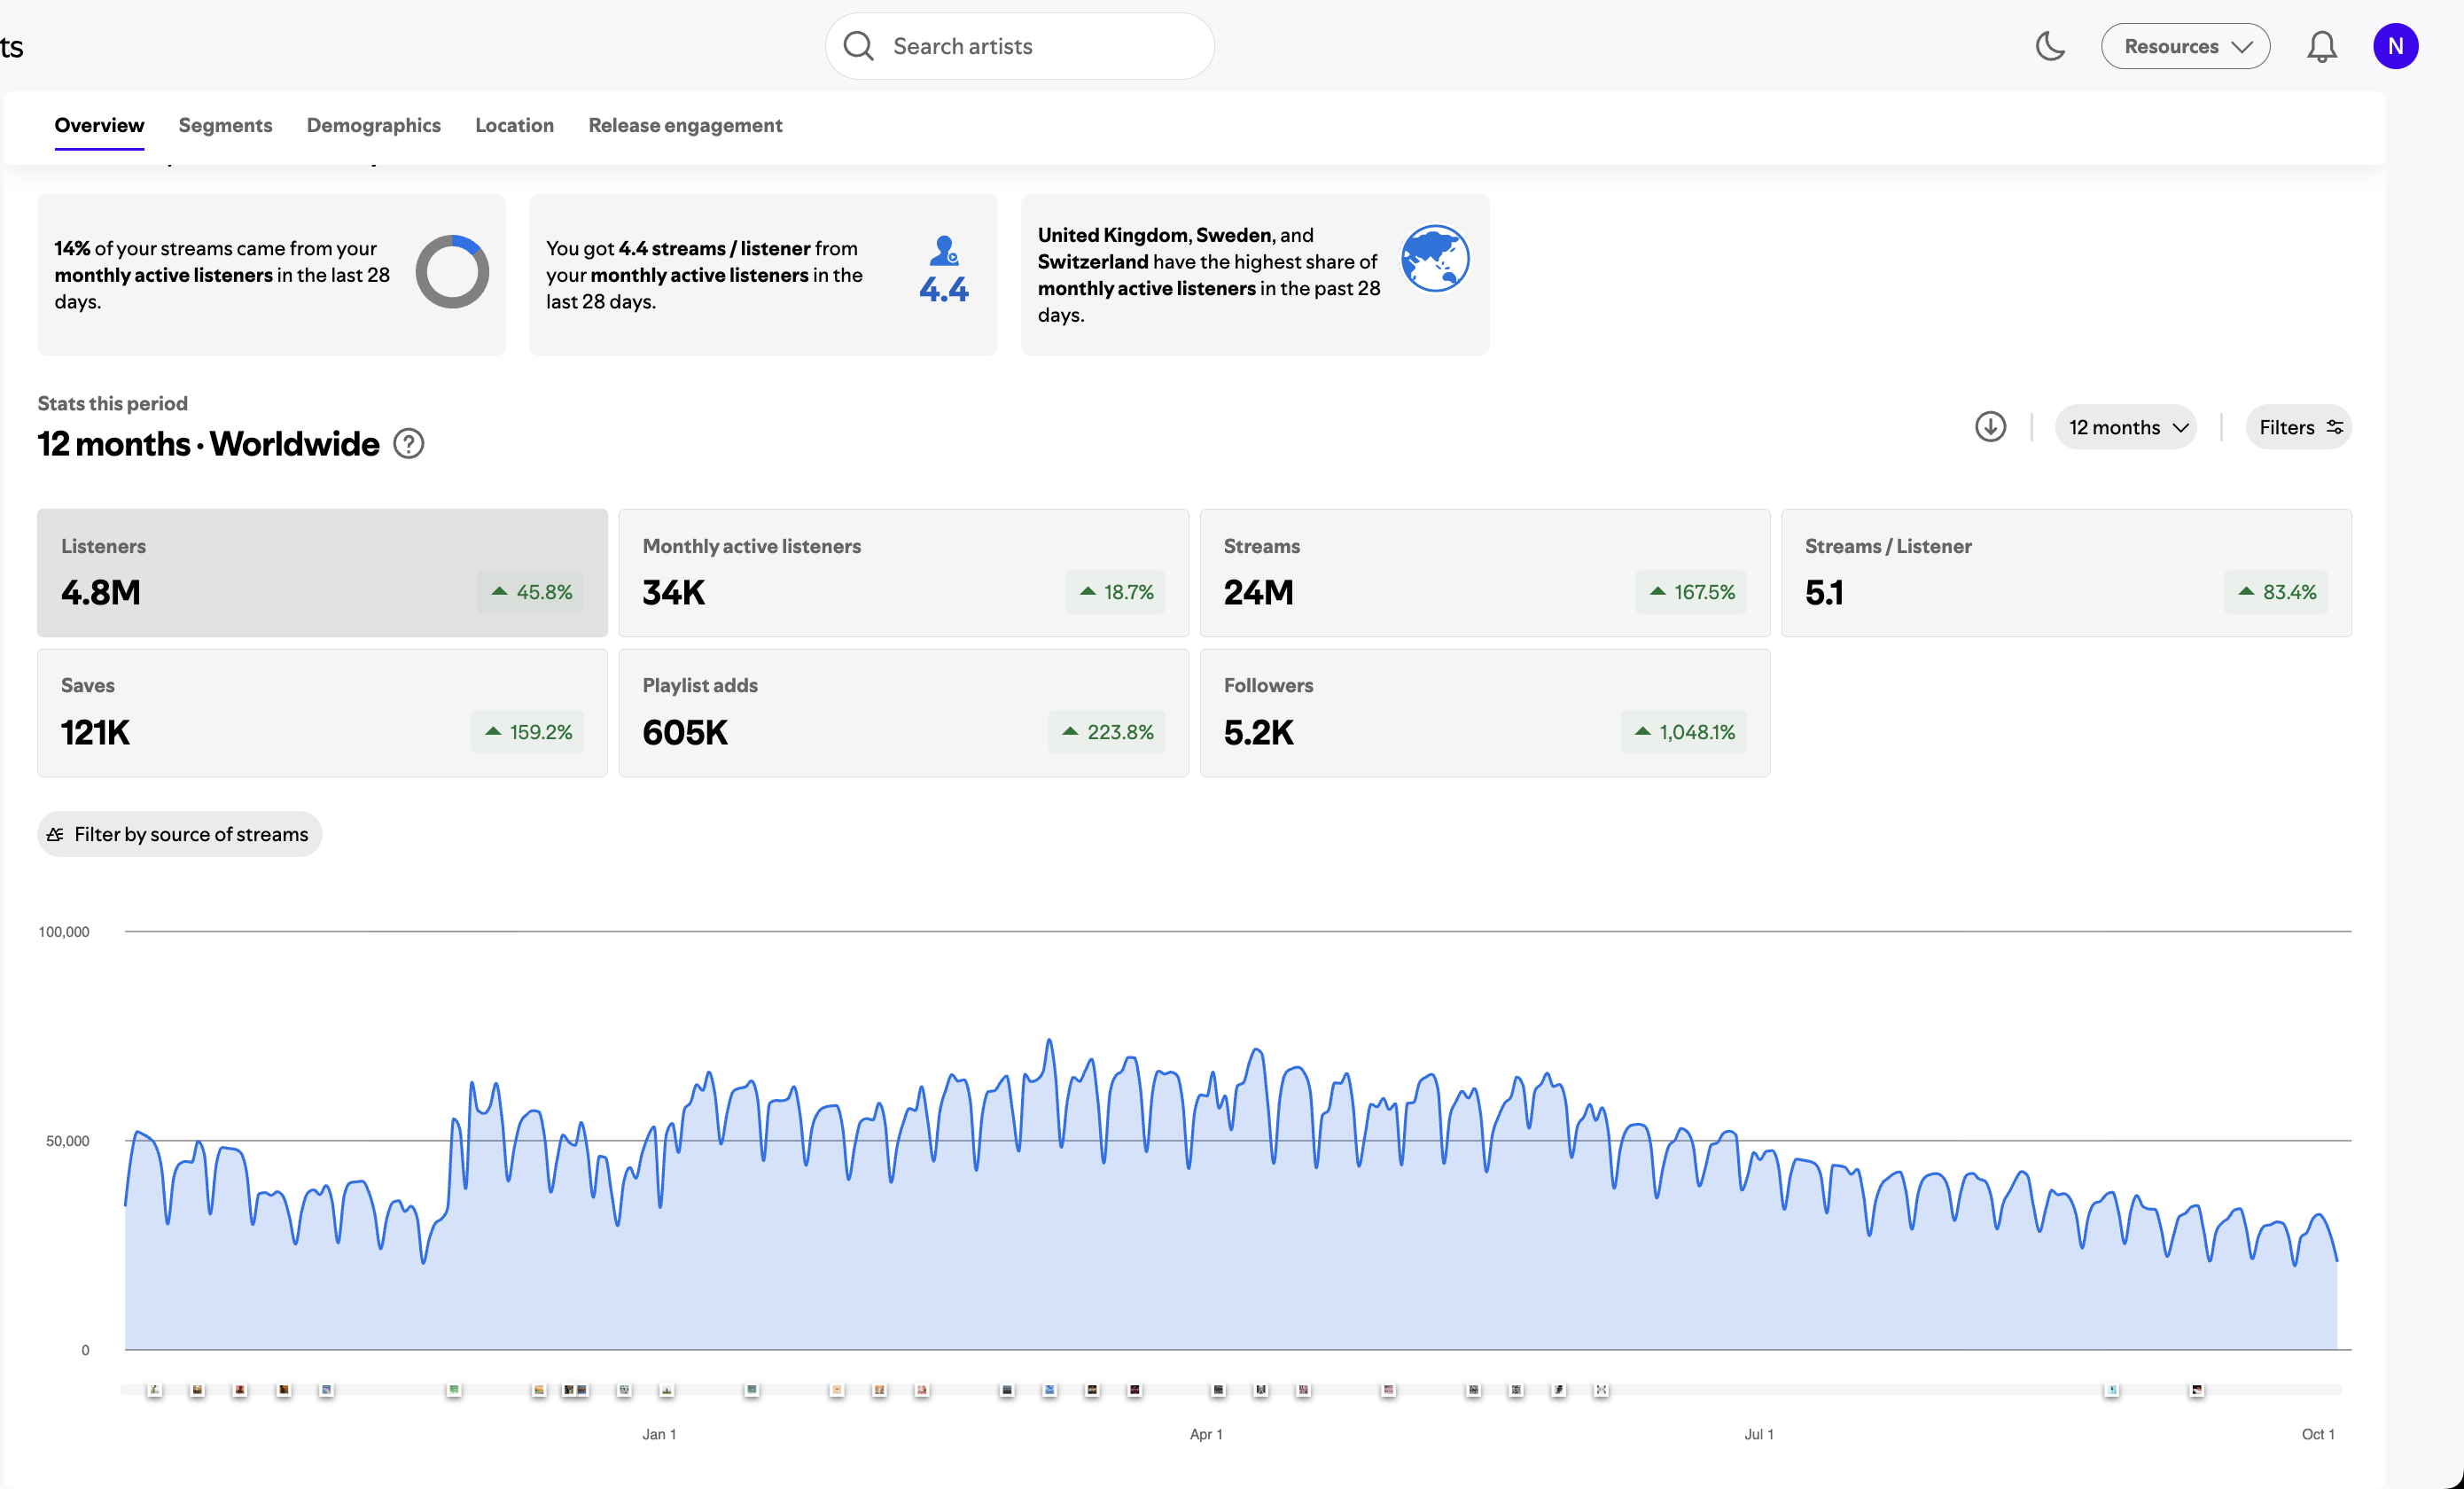
Task: View the Release engagement tab
Action: [685, 125]
